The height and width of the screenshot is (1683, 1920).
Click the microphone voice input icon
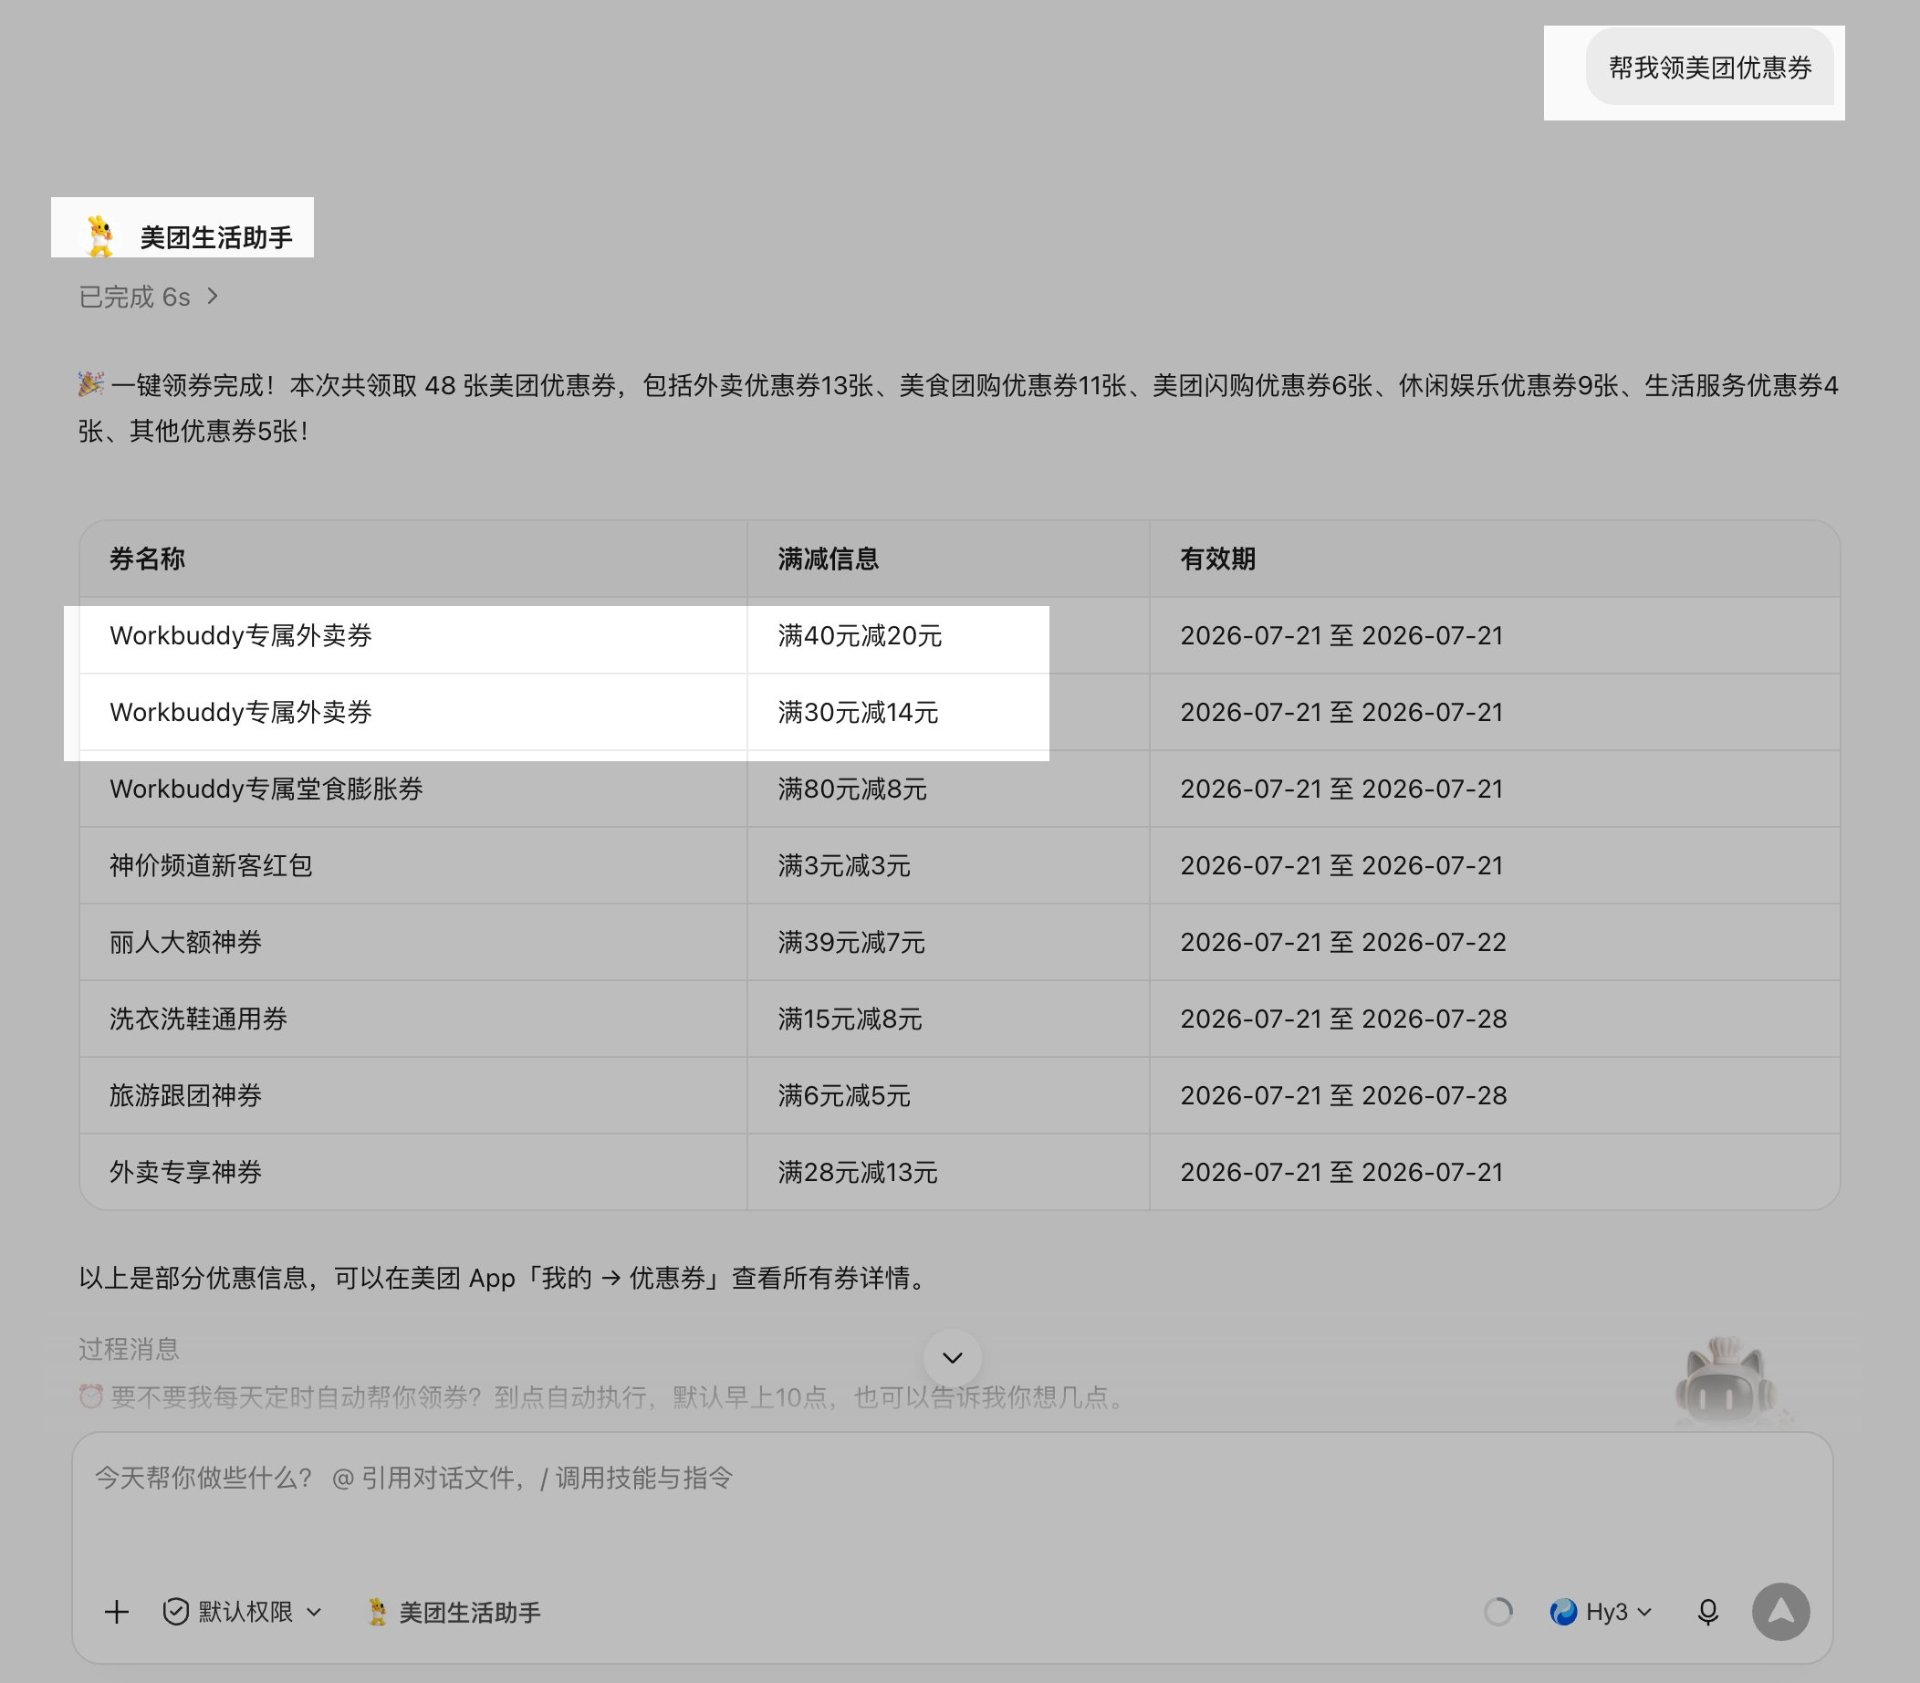[1708, 1612]
